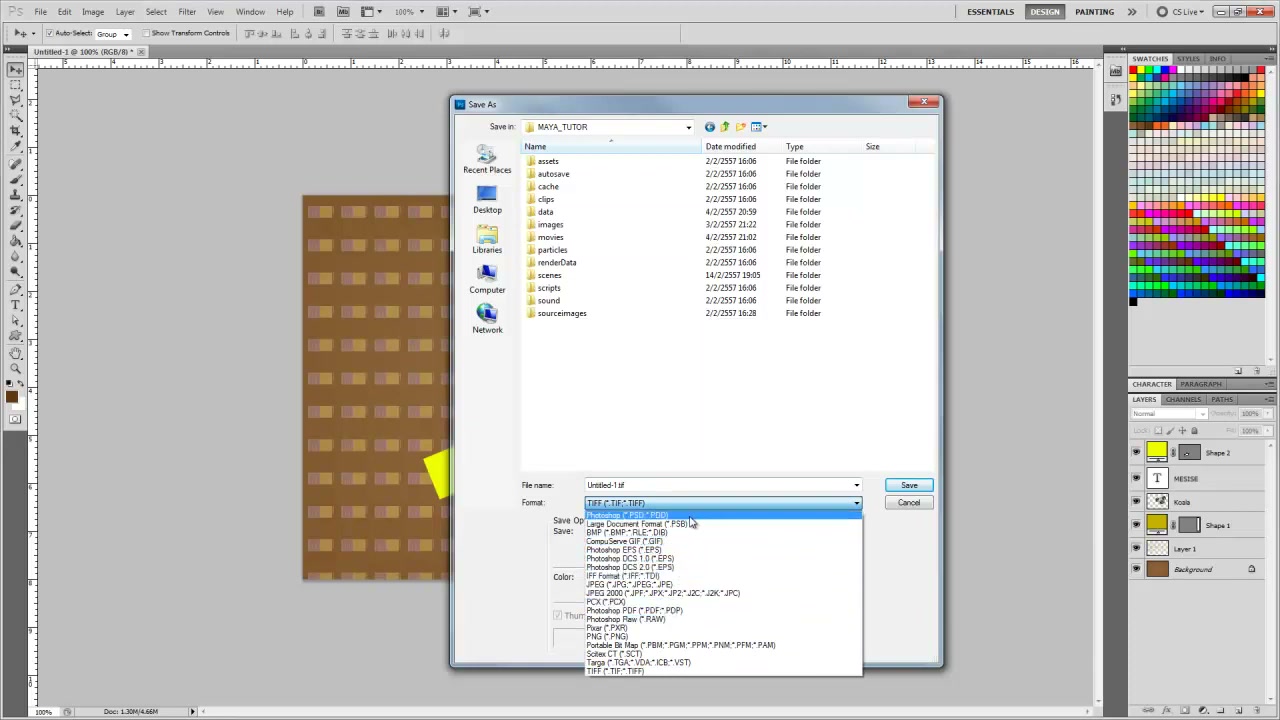The width and height of the screenshot is (1280, 720).
Task: Open the File name history dropdown
Action: click(856, 485)
